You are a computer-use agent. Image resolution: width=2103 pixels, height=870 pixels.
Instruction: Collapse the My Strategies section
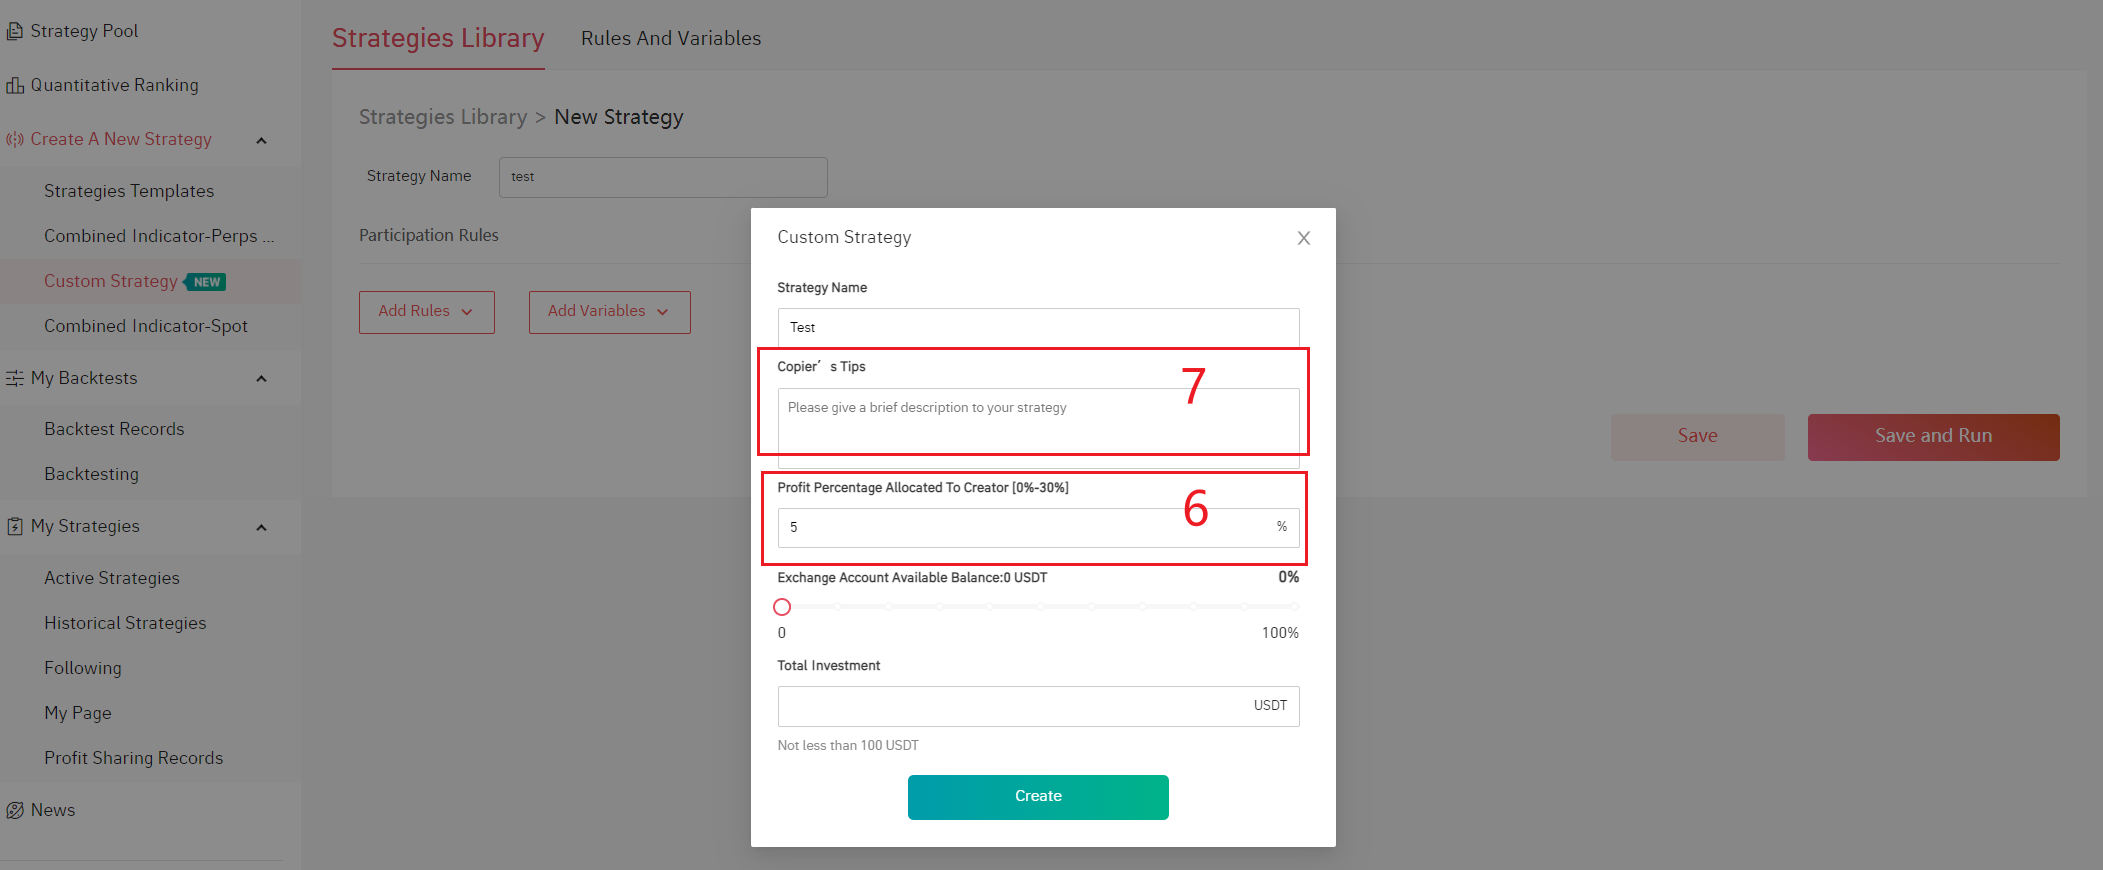point(261,528)
